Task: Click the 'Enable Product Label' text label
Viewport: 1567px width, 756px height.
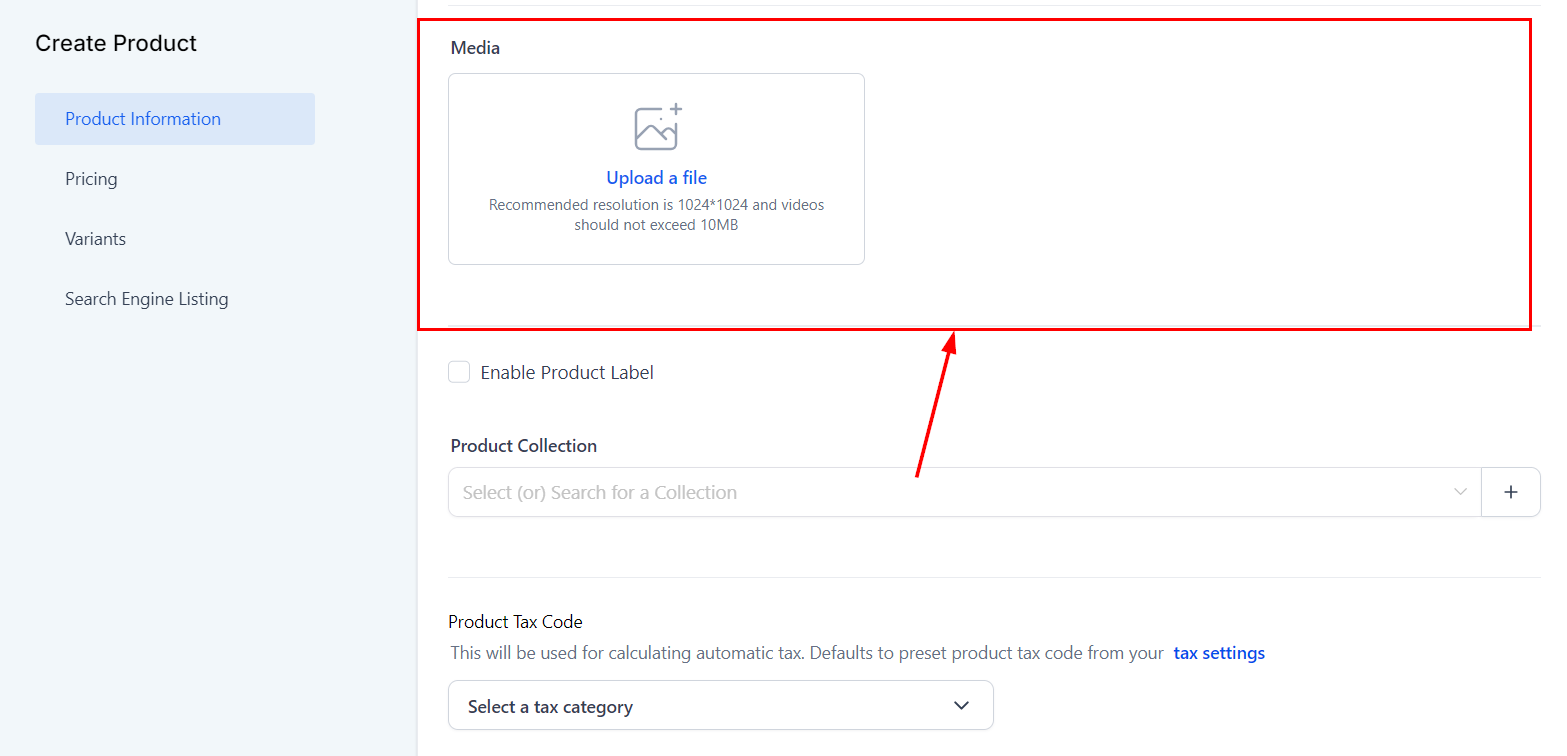Action: 567,373
